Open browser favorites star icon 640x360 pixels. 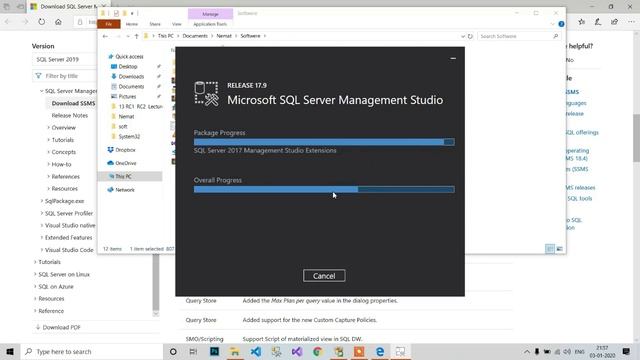[582, 22]
